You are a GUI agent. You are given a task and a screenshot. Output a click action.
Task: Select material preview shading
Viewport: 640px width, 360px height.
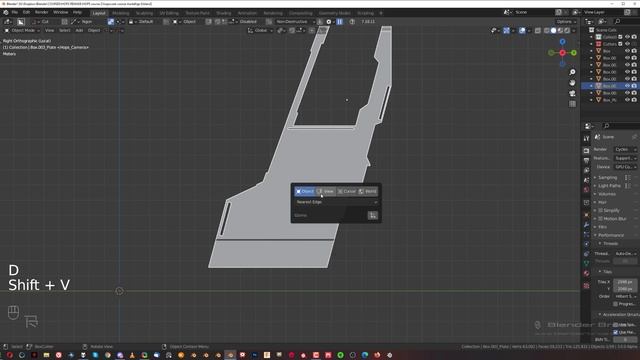point(560,31)
